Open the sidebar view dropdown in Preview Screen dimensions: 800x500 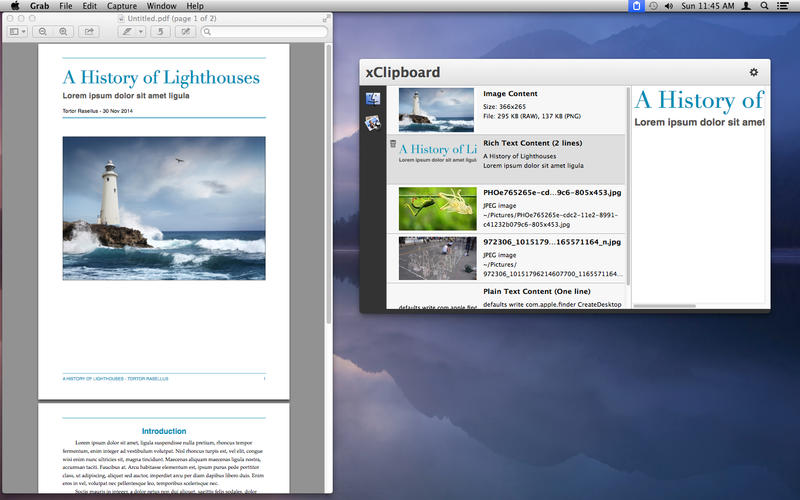point(18,32)
